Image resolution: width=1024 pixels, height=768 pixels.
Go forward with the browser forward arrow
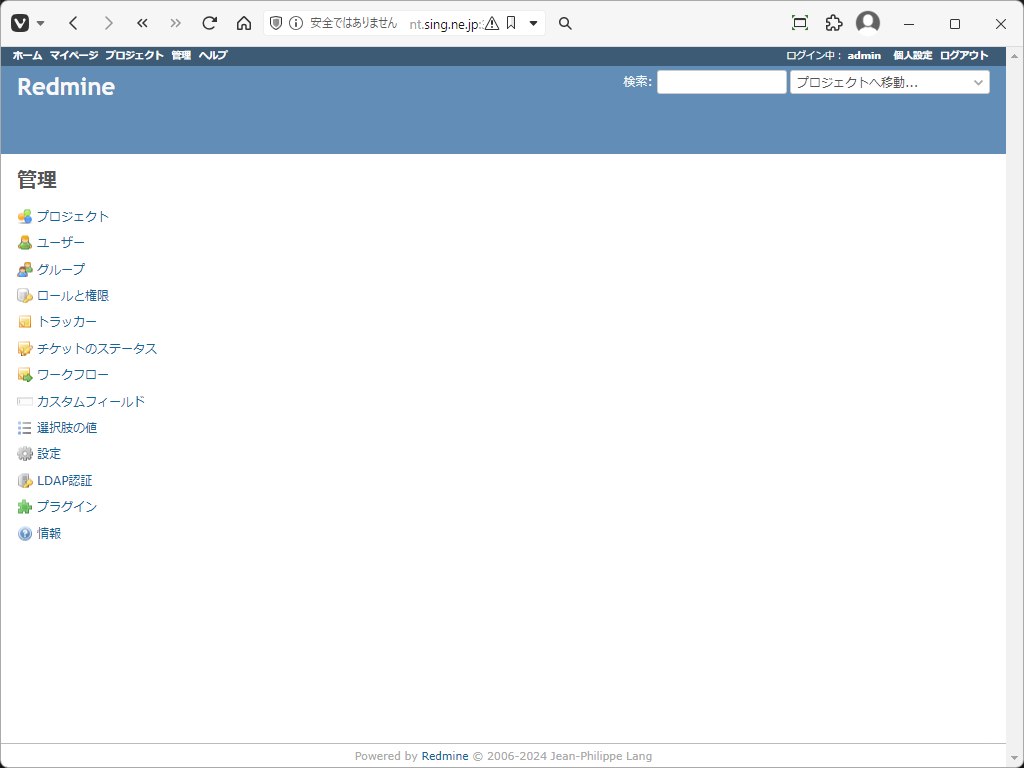click(108, 24)
